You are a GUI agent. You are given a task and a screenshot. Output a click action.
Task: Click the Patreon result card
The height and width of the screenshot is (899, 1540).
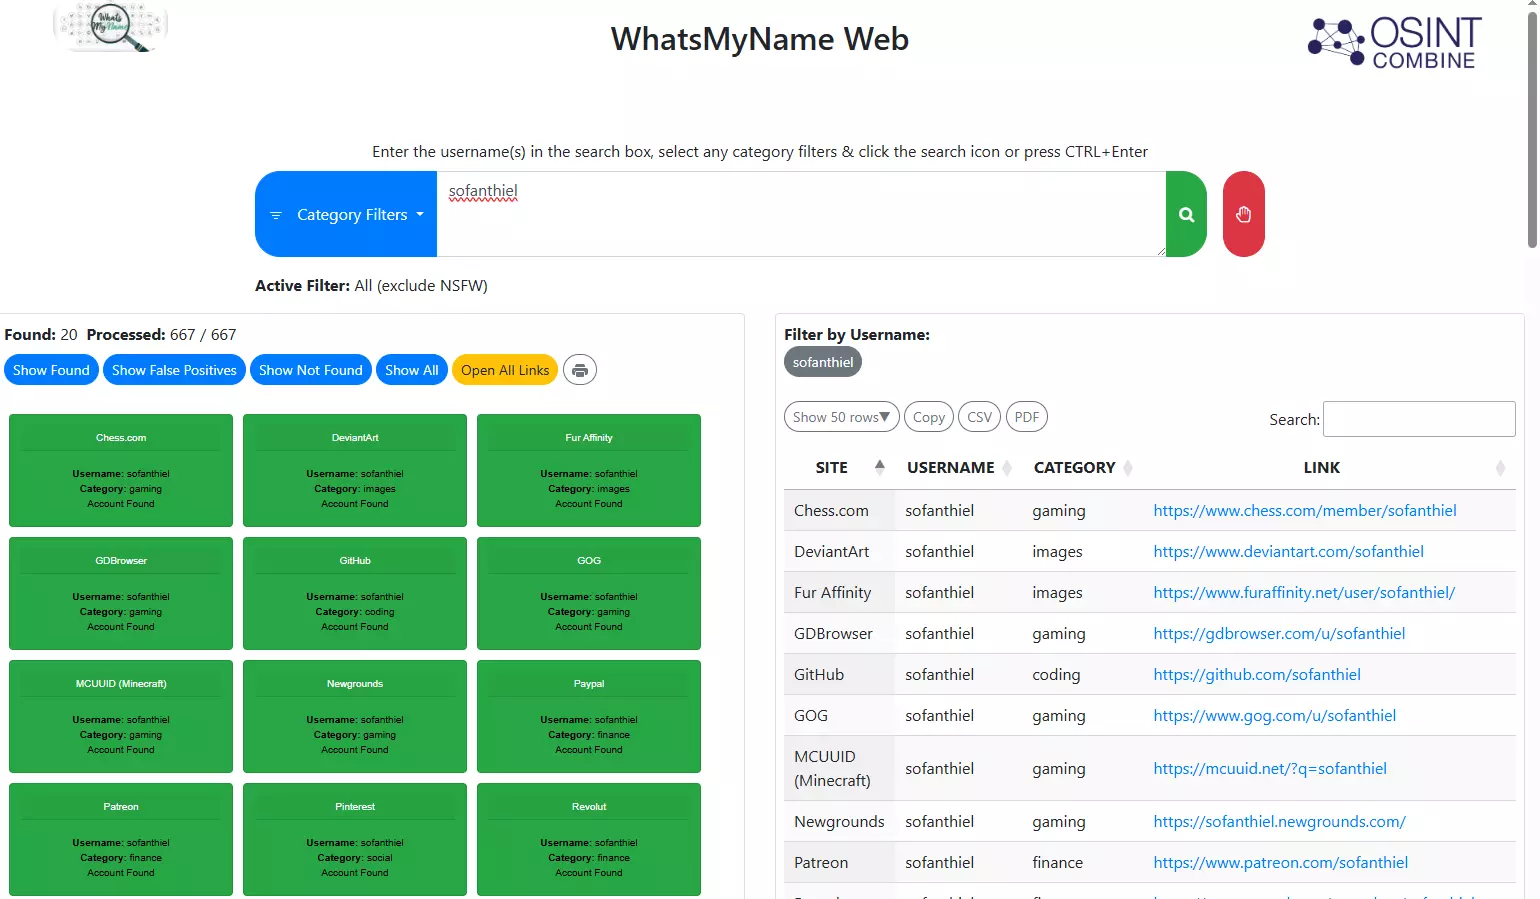pyautogui.click(x=121, y=839)
